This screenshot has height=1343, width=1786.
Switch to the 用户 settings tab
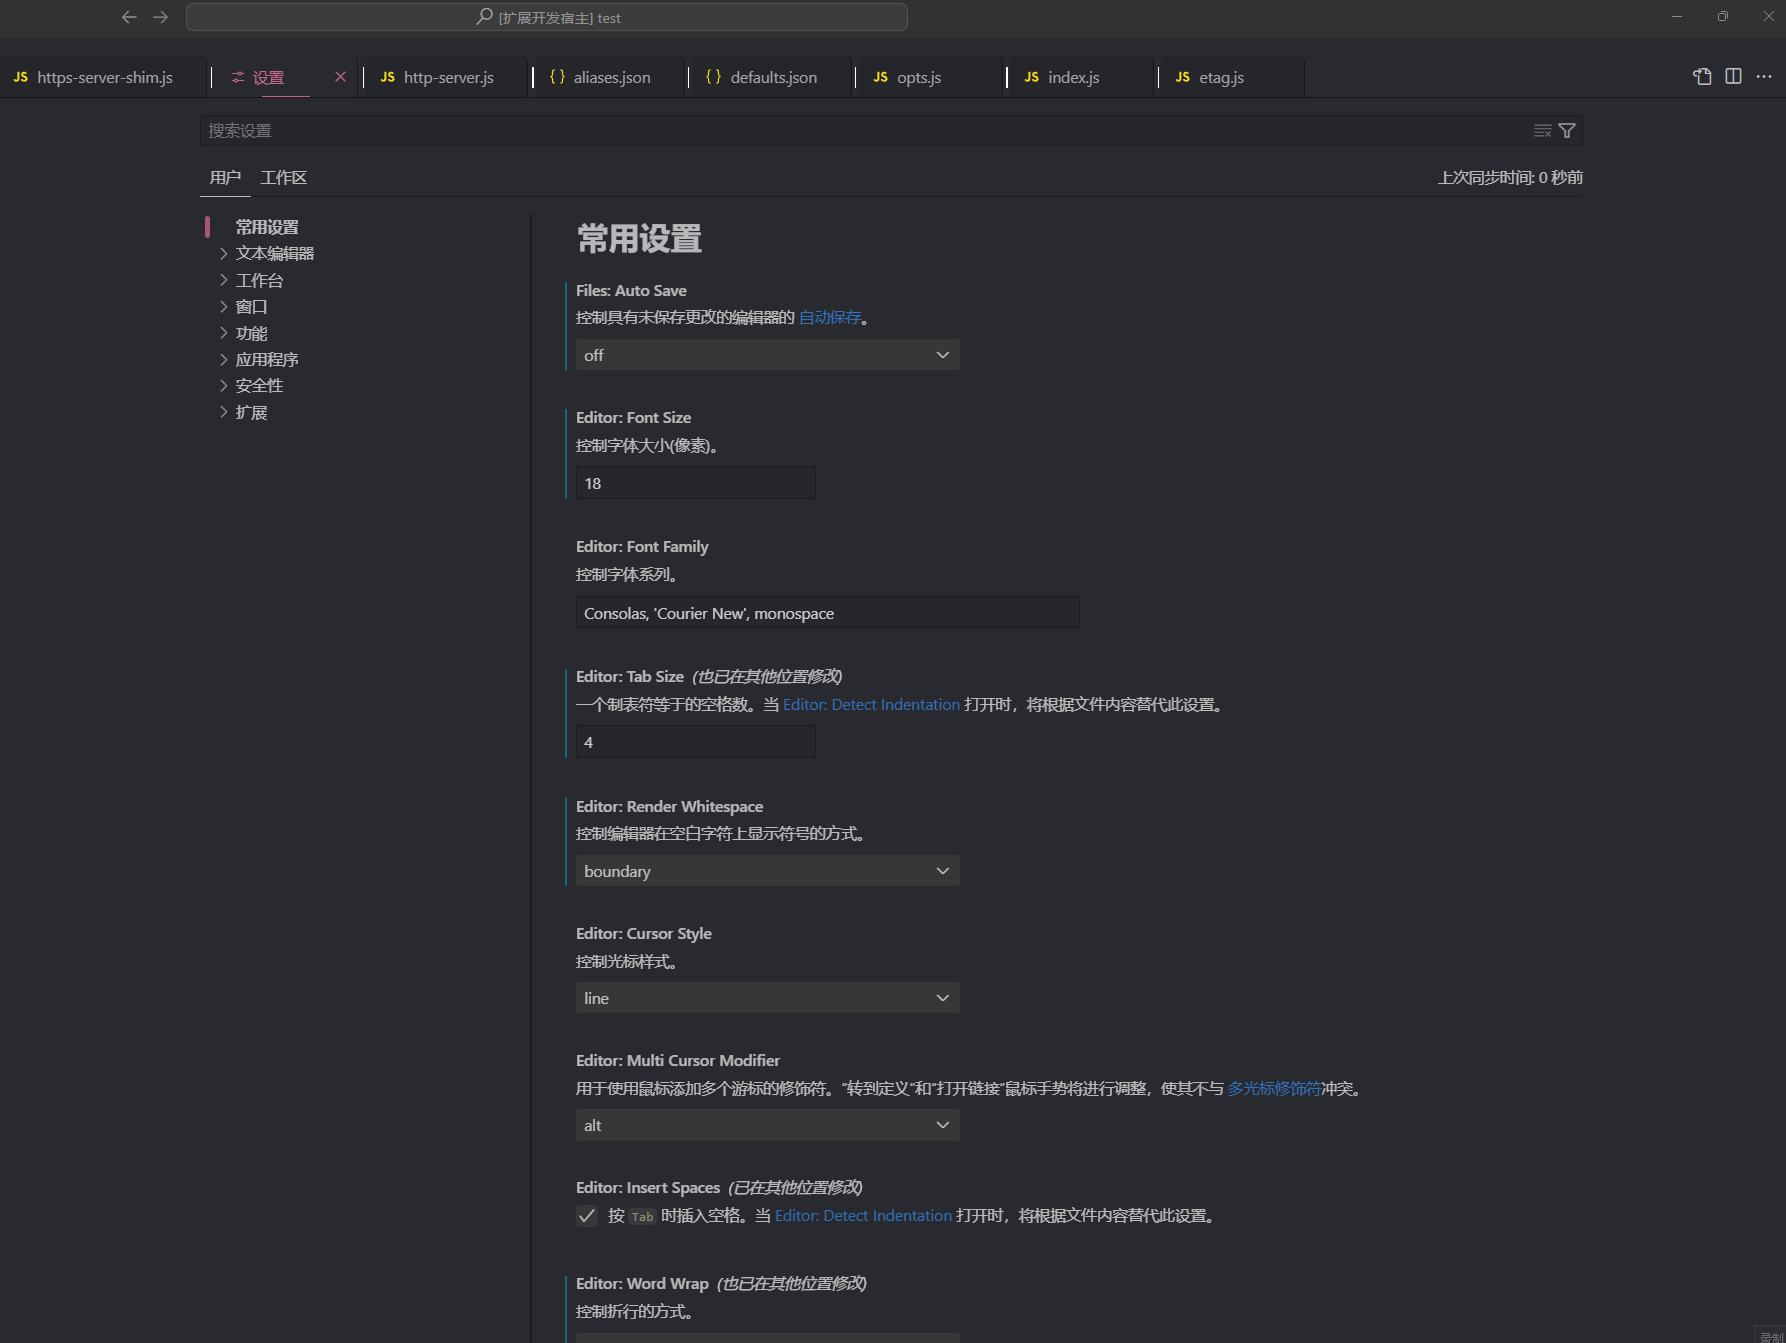(225, 178)
